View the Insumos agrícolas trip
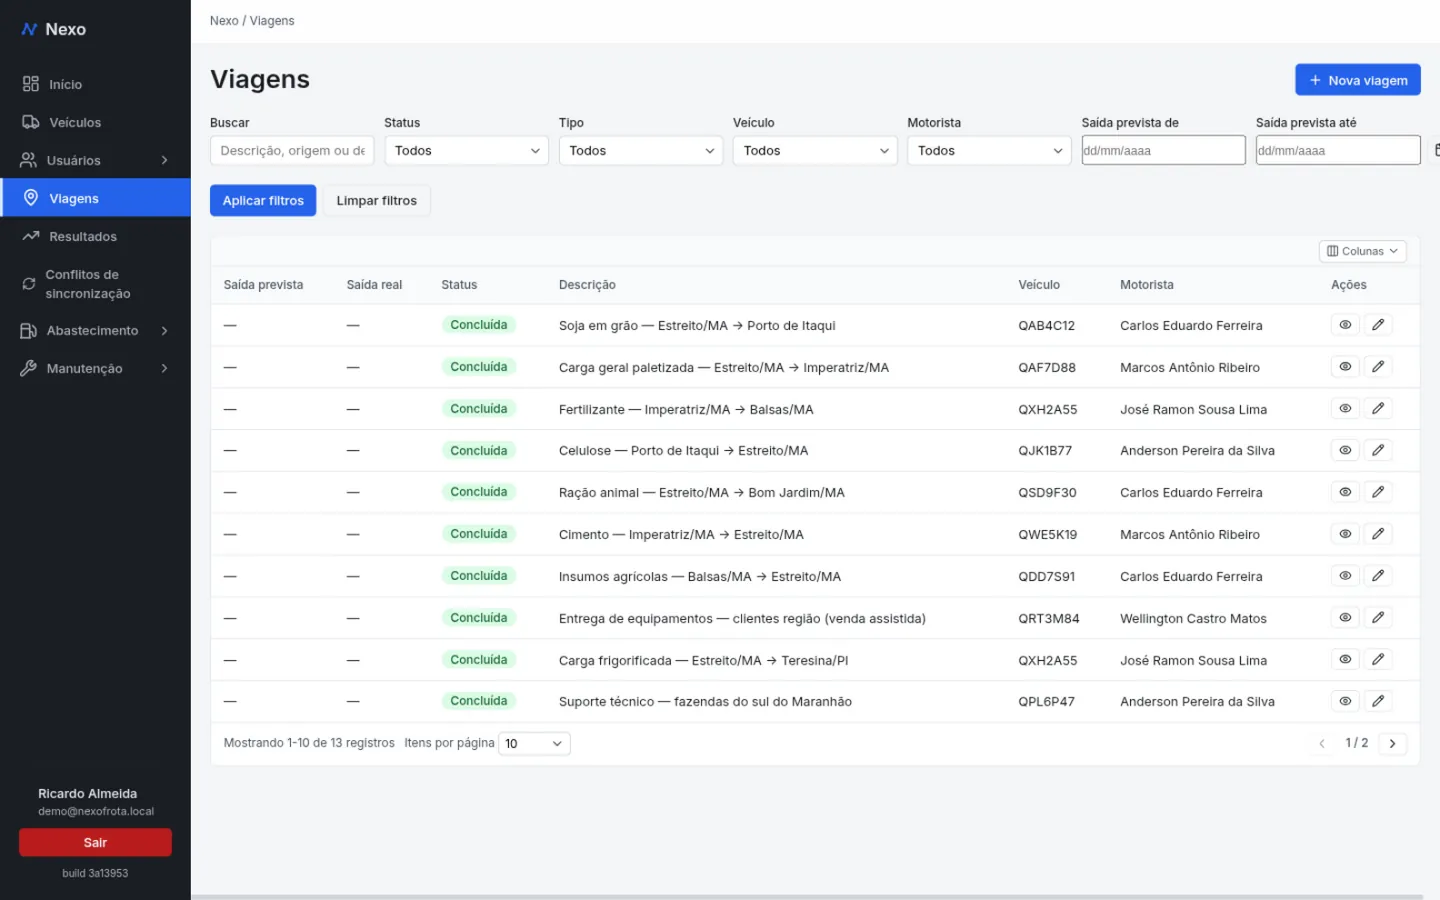Viewport: 1440px width, 900px height. click(x=1345, y=576)
